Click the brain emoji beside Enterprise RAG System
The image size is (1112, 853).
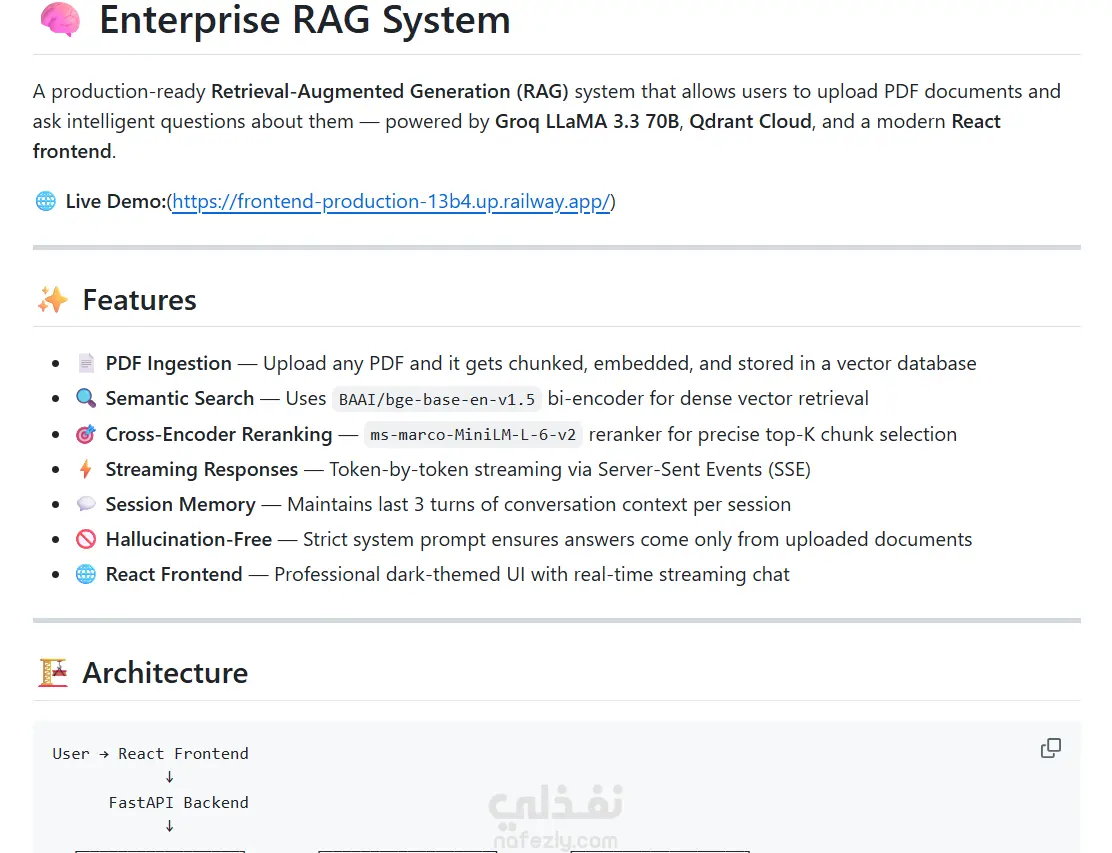60,20
